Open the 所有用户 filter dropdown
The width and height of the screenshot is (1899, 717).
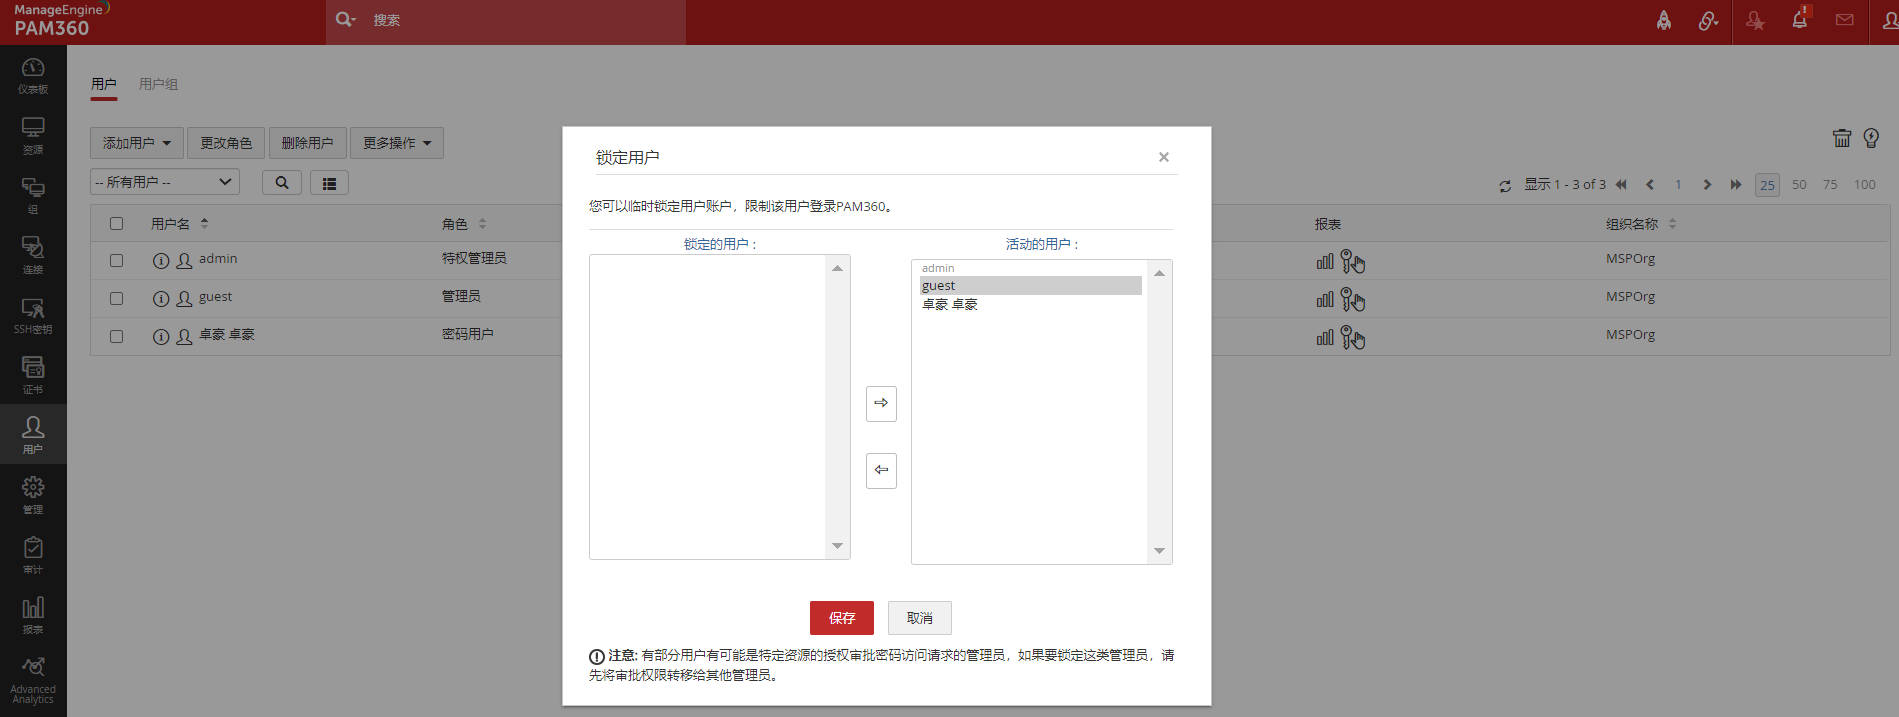click(x=165, y=182)
